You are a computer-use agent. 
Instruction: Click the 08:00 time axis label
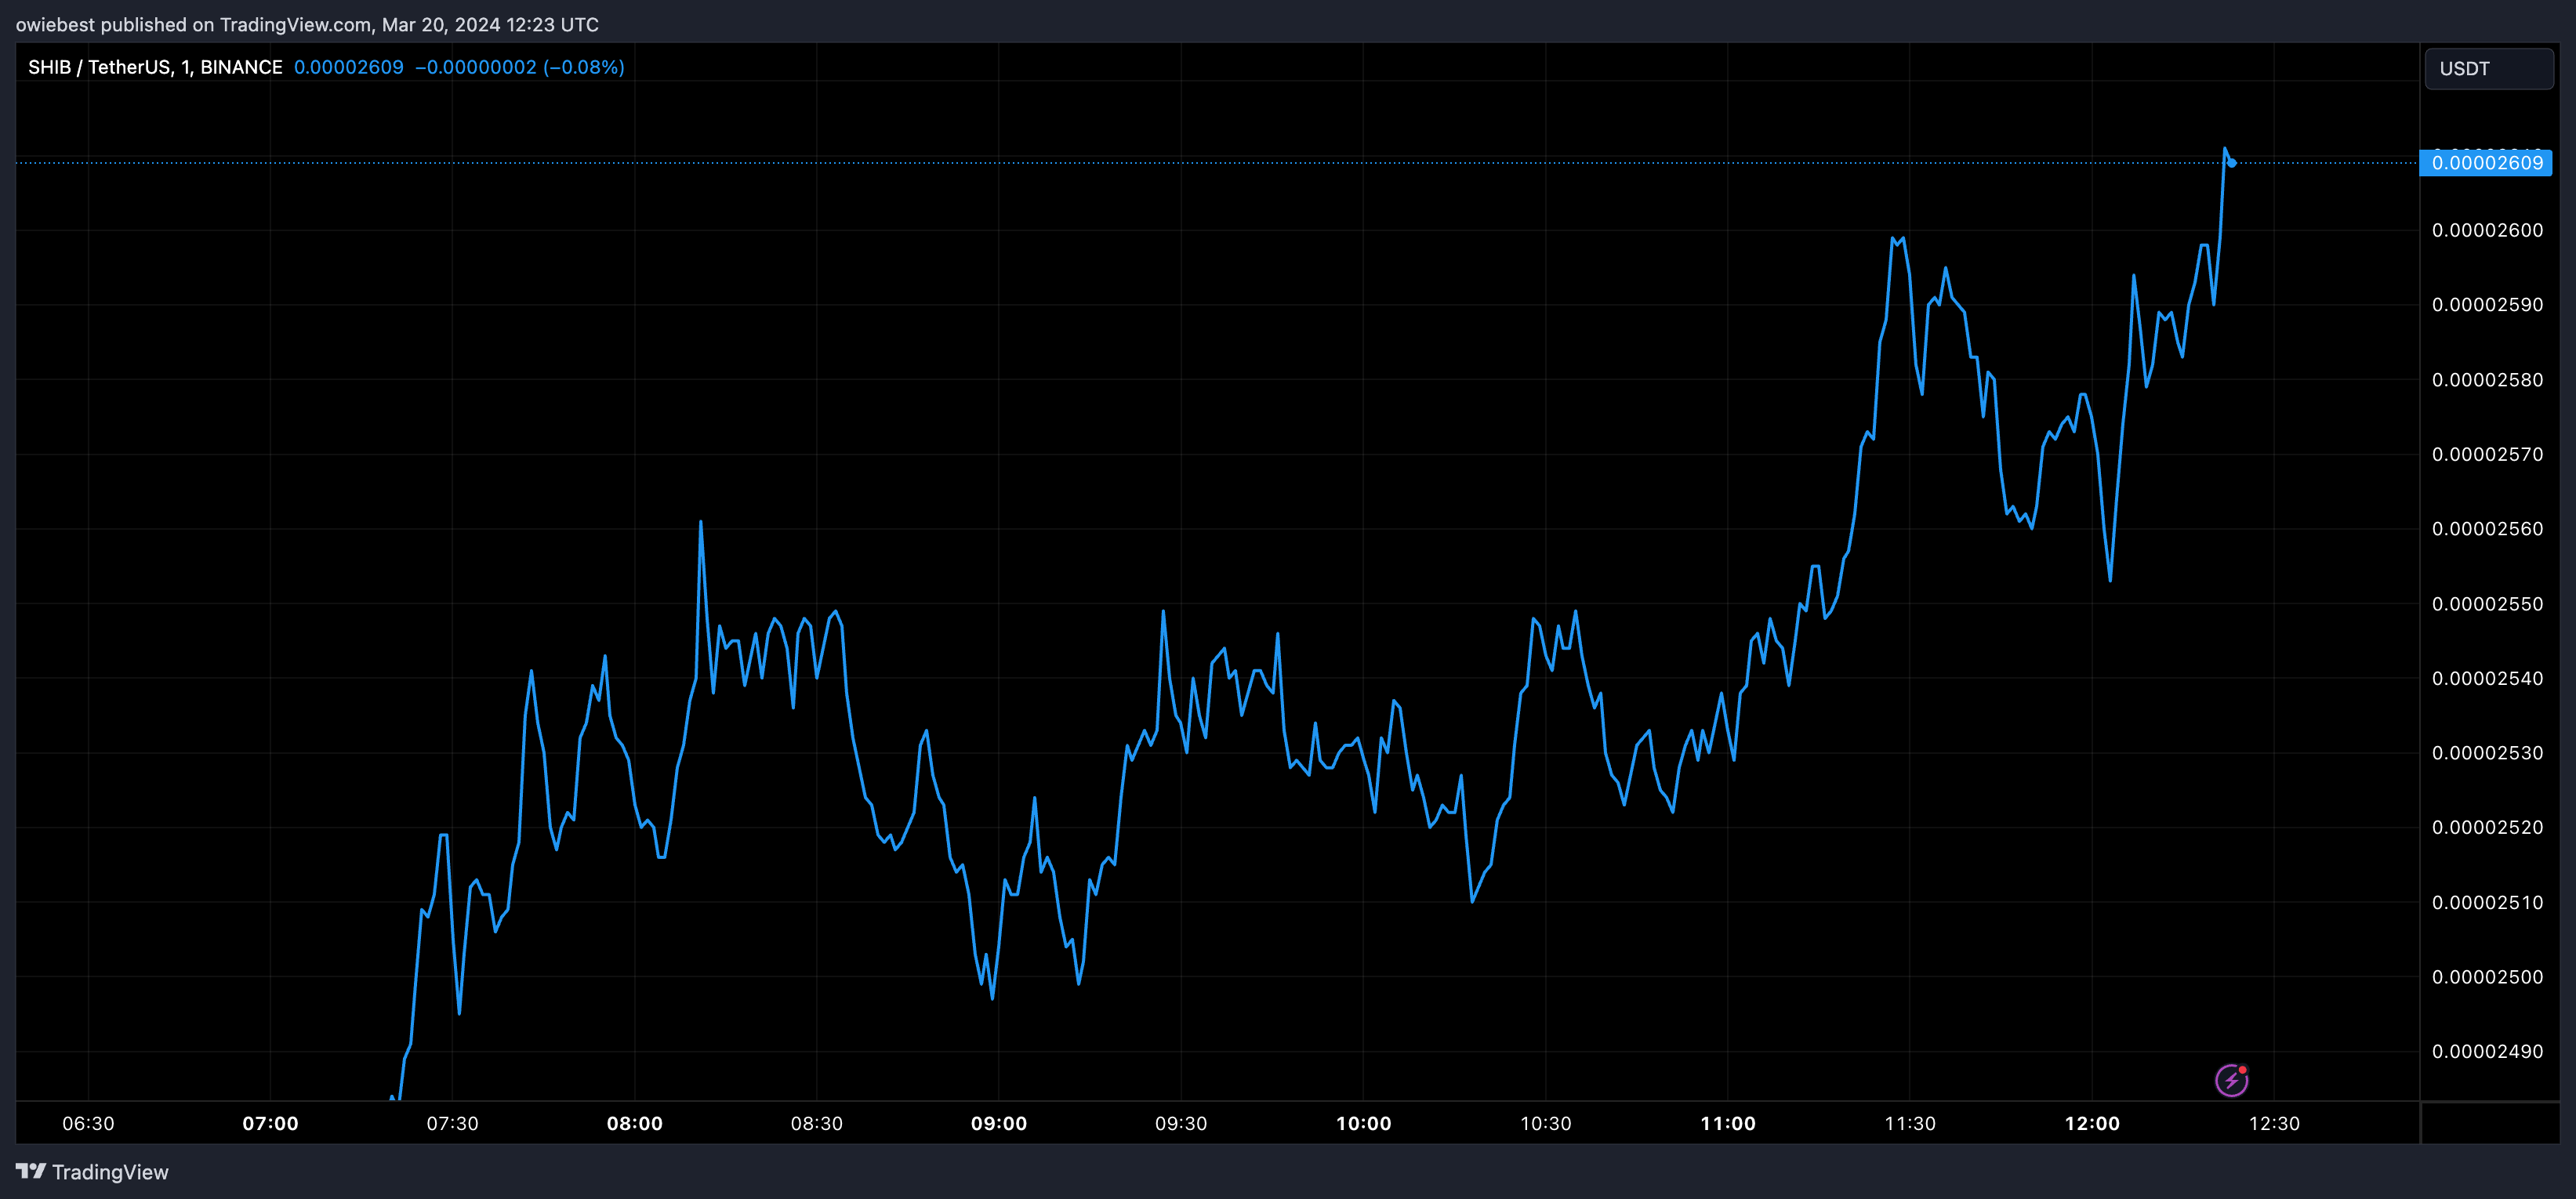coord(634,1123)
